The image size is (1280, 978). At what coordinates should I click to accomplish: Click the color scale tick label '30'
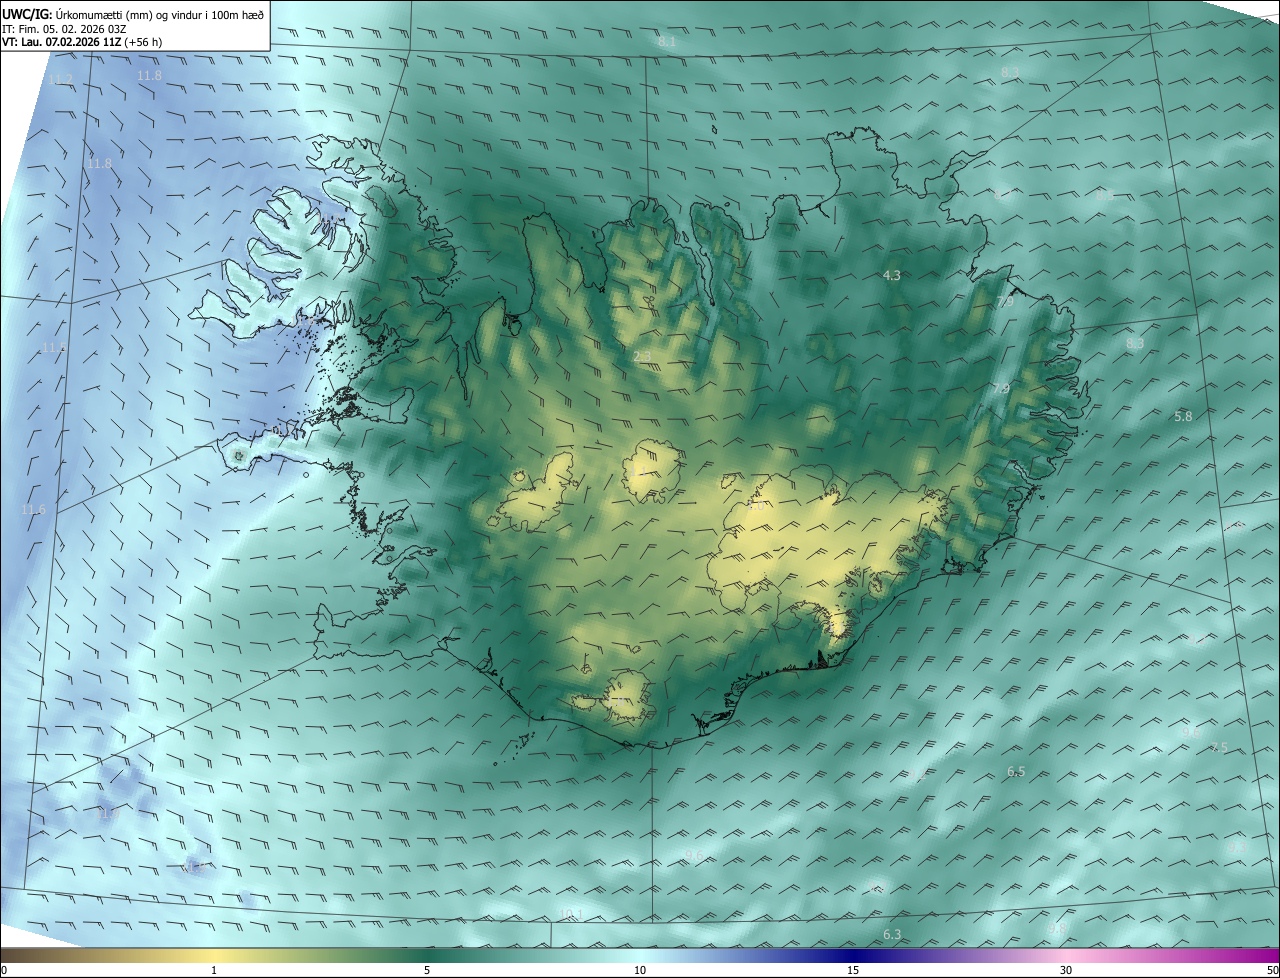(1066, 970)
